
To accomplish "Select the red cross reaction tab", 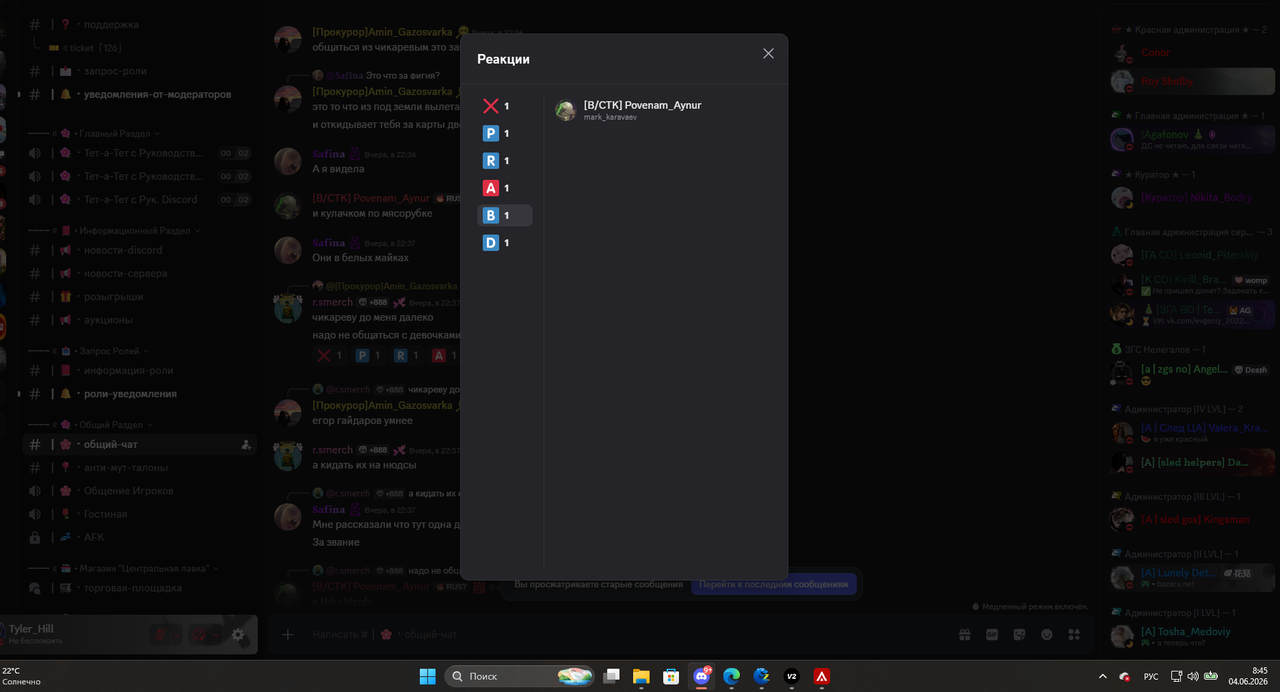I will 505,106.
